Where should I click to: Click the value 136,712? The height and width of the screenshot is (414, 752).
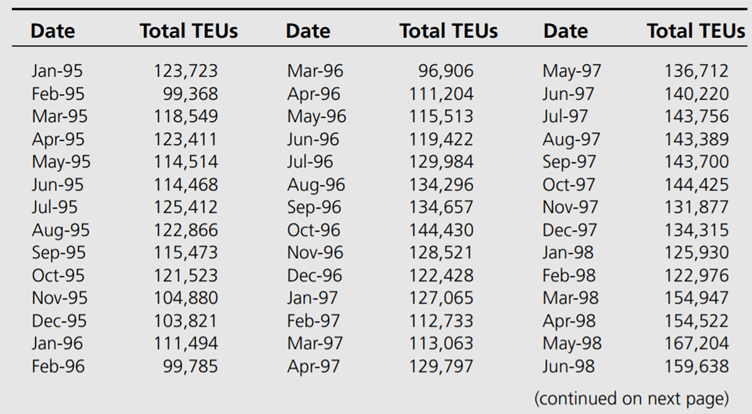coord(697,71)
